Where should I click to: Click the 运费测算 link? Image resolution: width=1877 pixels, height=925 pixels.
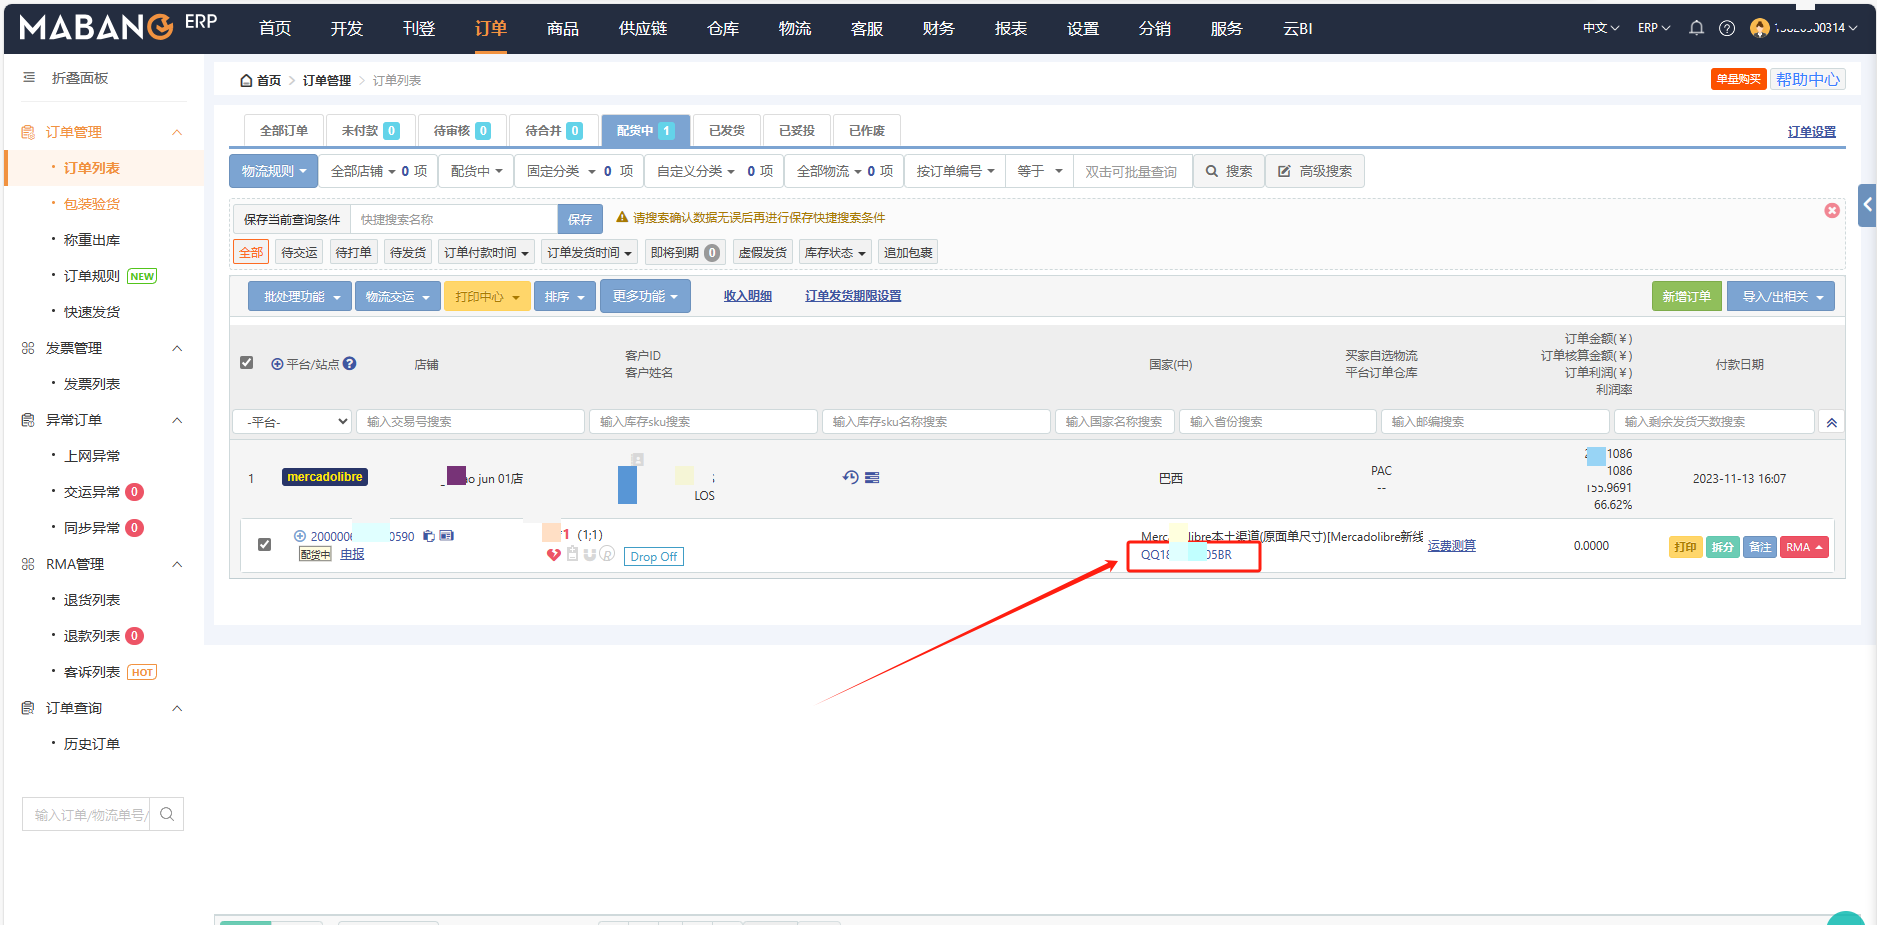point(1452,545)
